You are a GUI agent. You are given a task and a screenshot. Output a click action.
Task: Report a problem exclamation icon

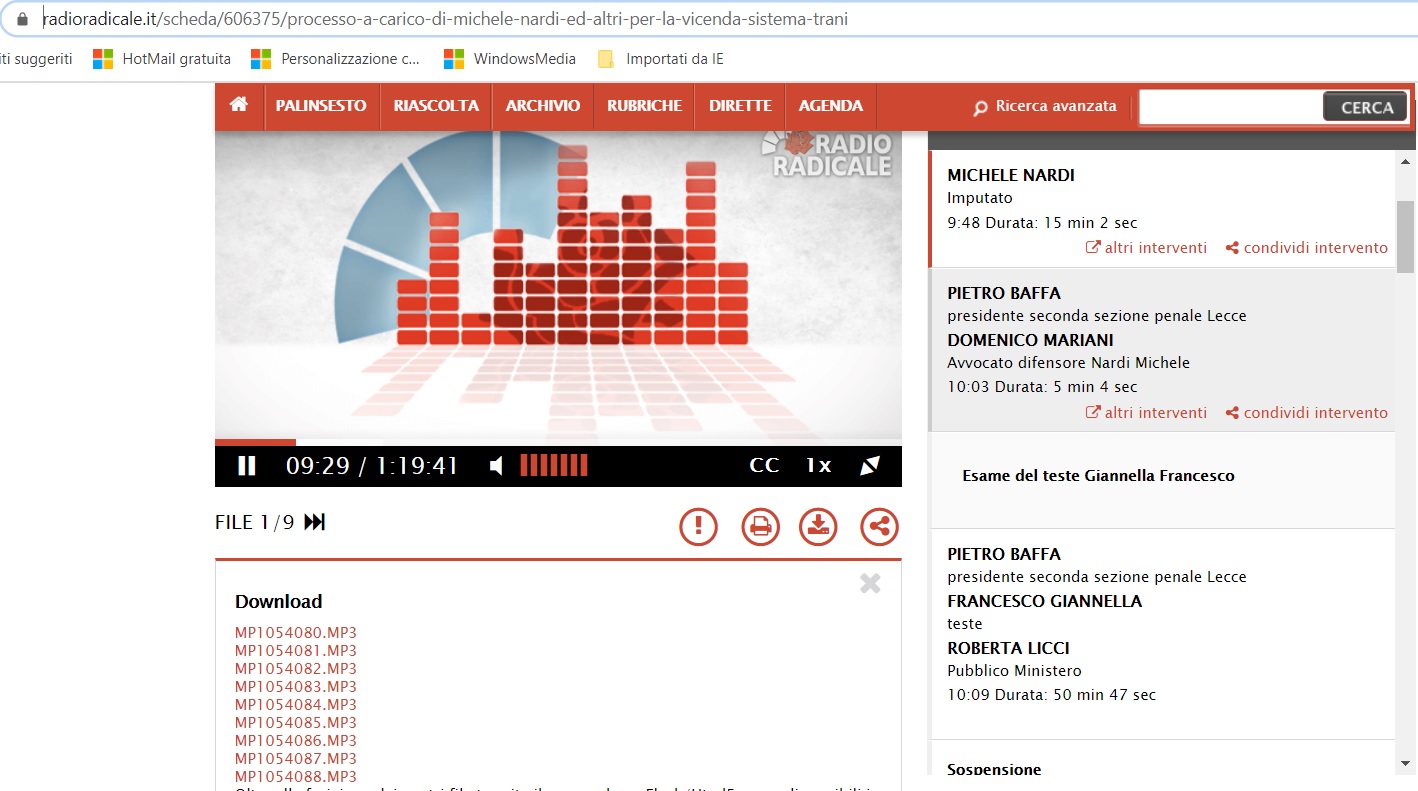point(699,526)
